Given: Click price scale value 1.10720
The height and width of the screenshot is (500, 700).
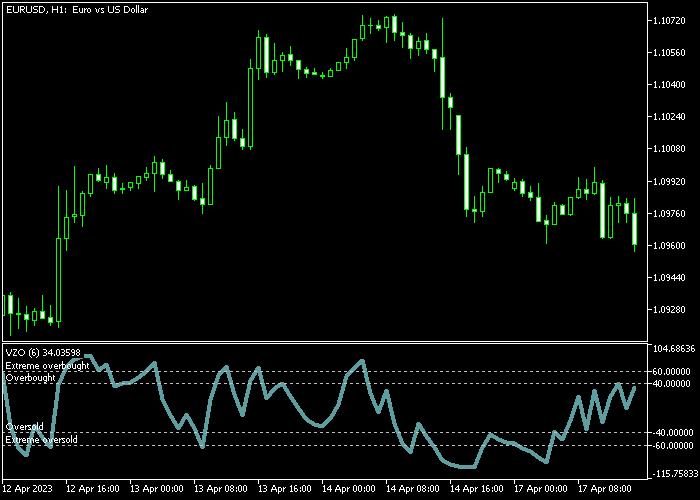Looking at the screenshot, I should click(669, 21).
